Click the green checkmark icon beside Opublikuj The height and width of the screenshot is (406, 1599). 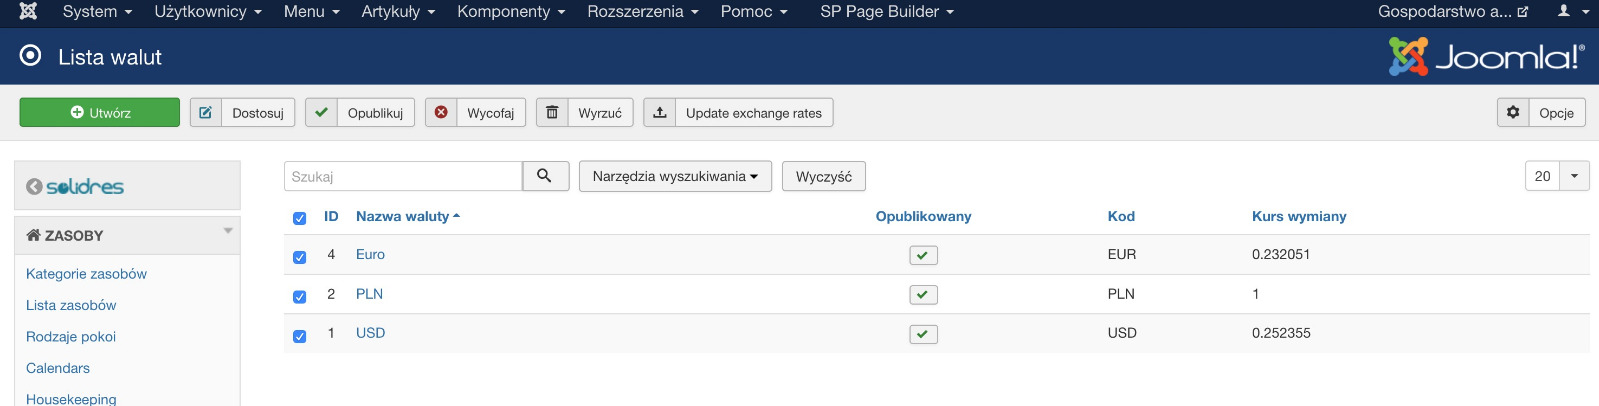pyautogui.click(x=321, y=113)
